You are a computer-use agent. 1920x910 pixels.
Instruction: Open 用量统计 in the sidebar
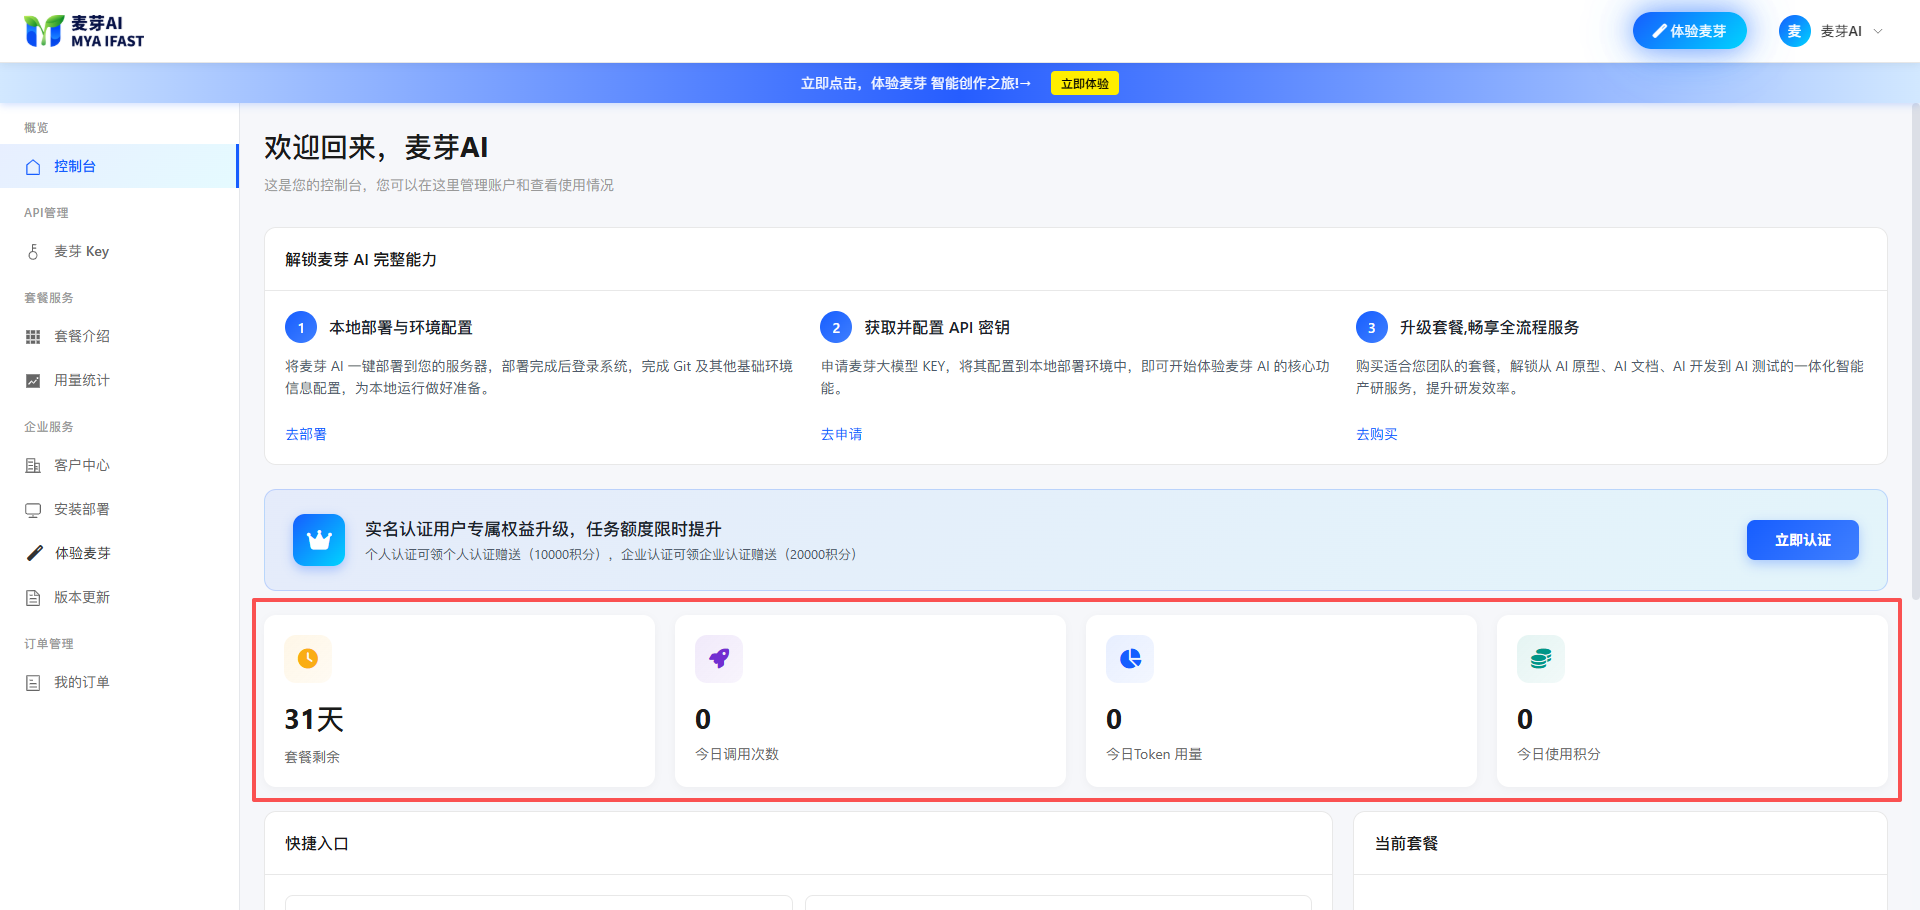[119, 381]
